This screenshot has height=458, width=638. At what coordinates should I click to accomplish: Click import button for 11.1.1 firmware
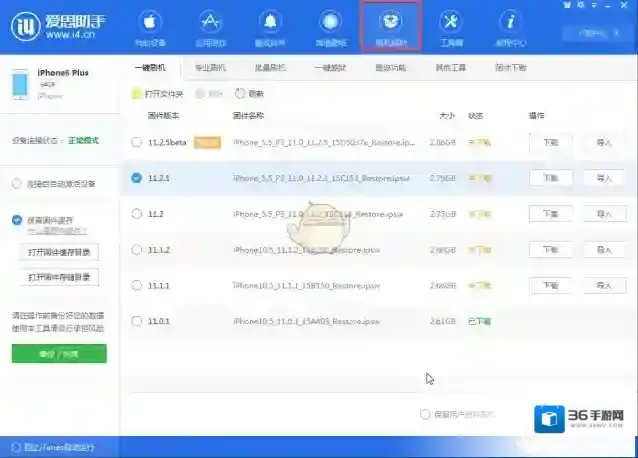(x=604, y=285)
